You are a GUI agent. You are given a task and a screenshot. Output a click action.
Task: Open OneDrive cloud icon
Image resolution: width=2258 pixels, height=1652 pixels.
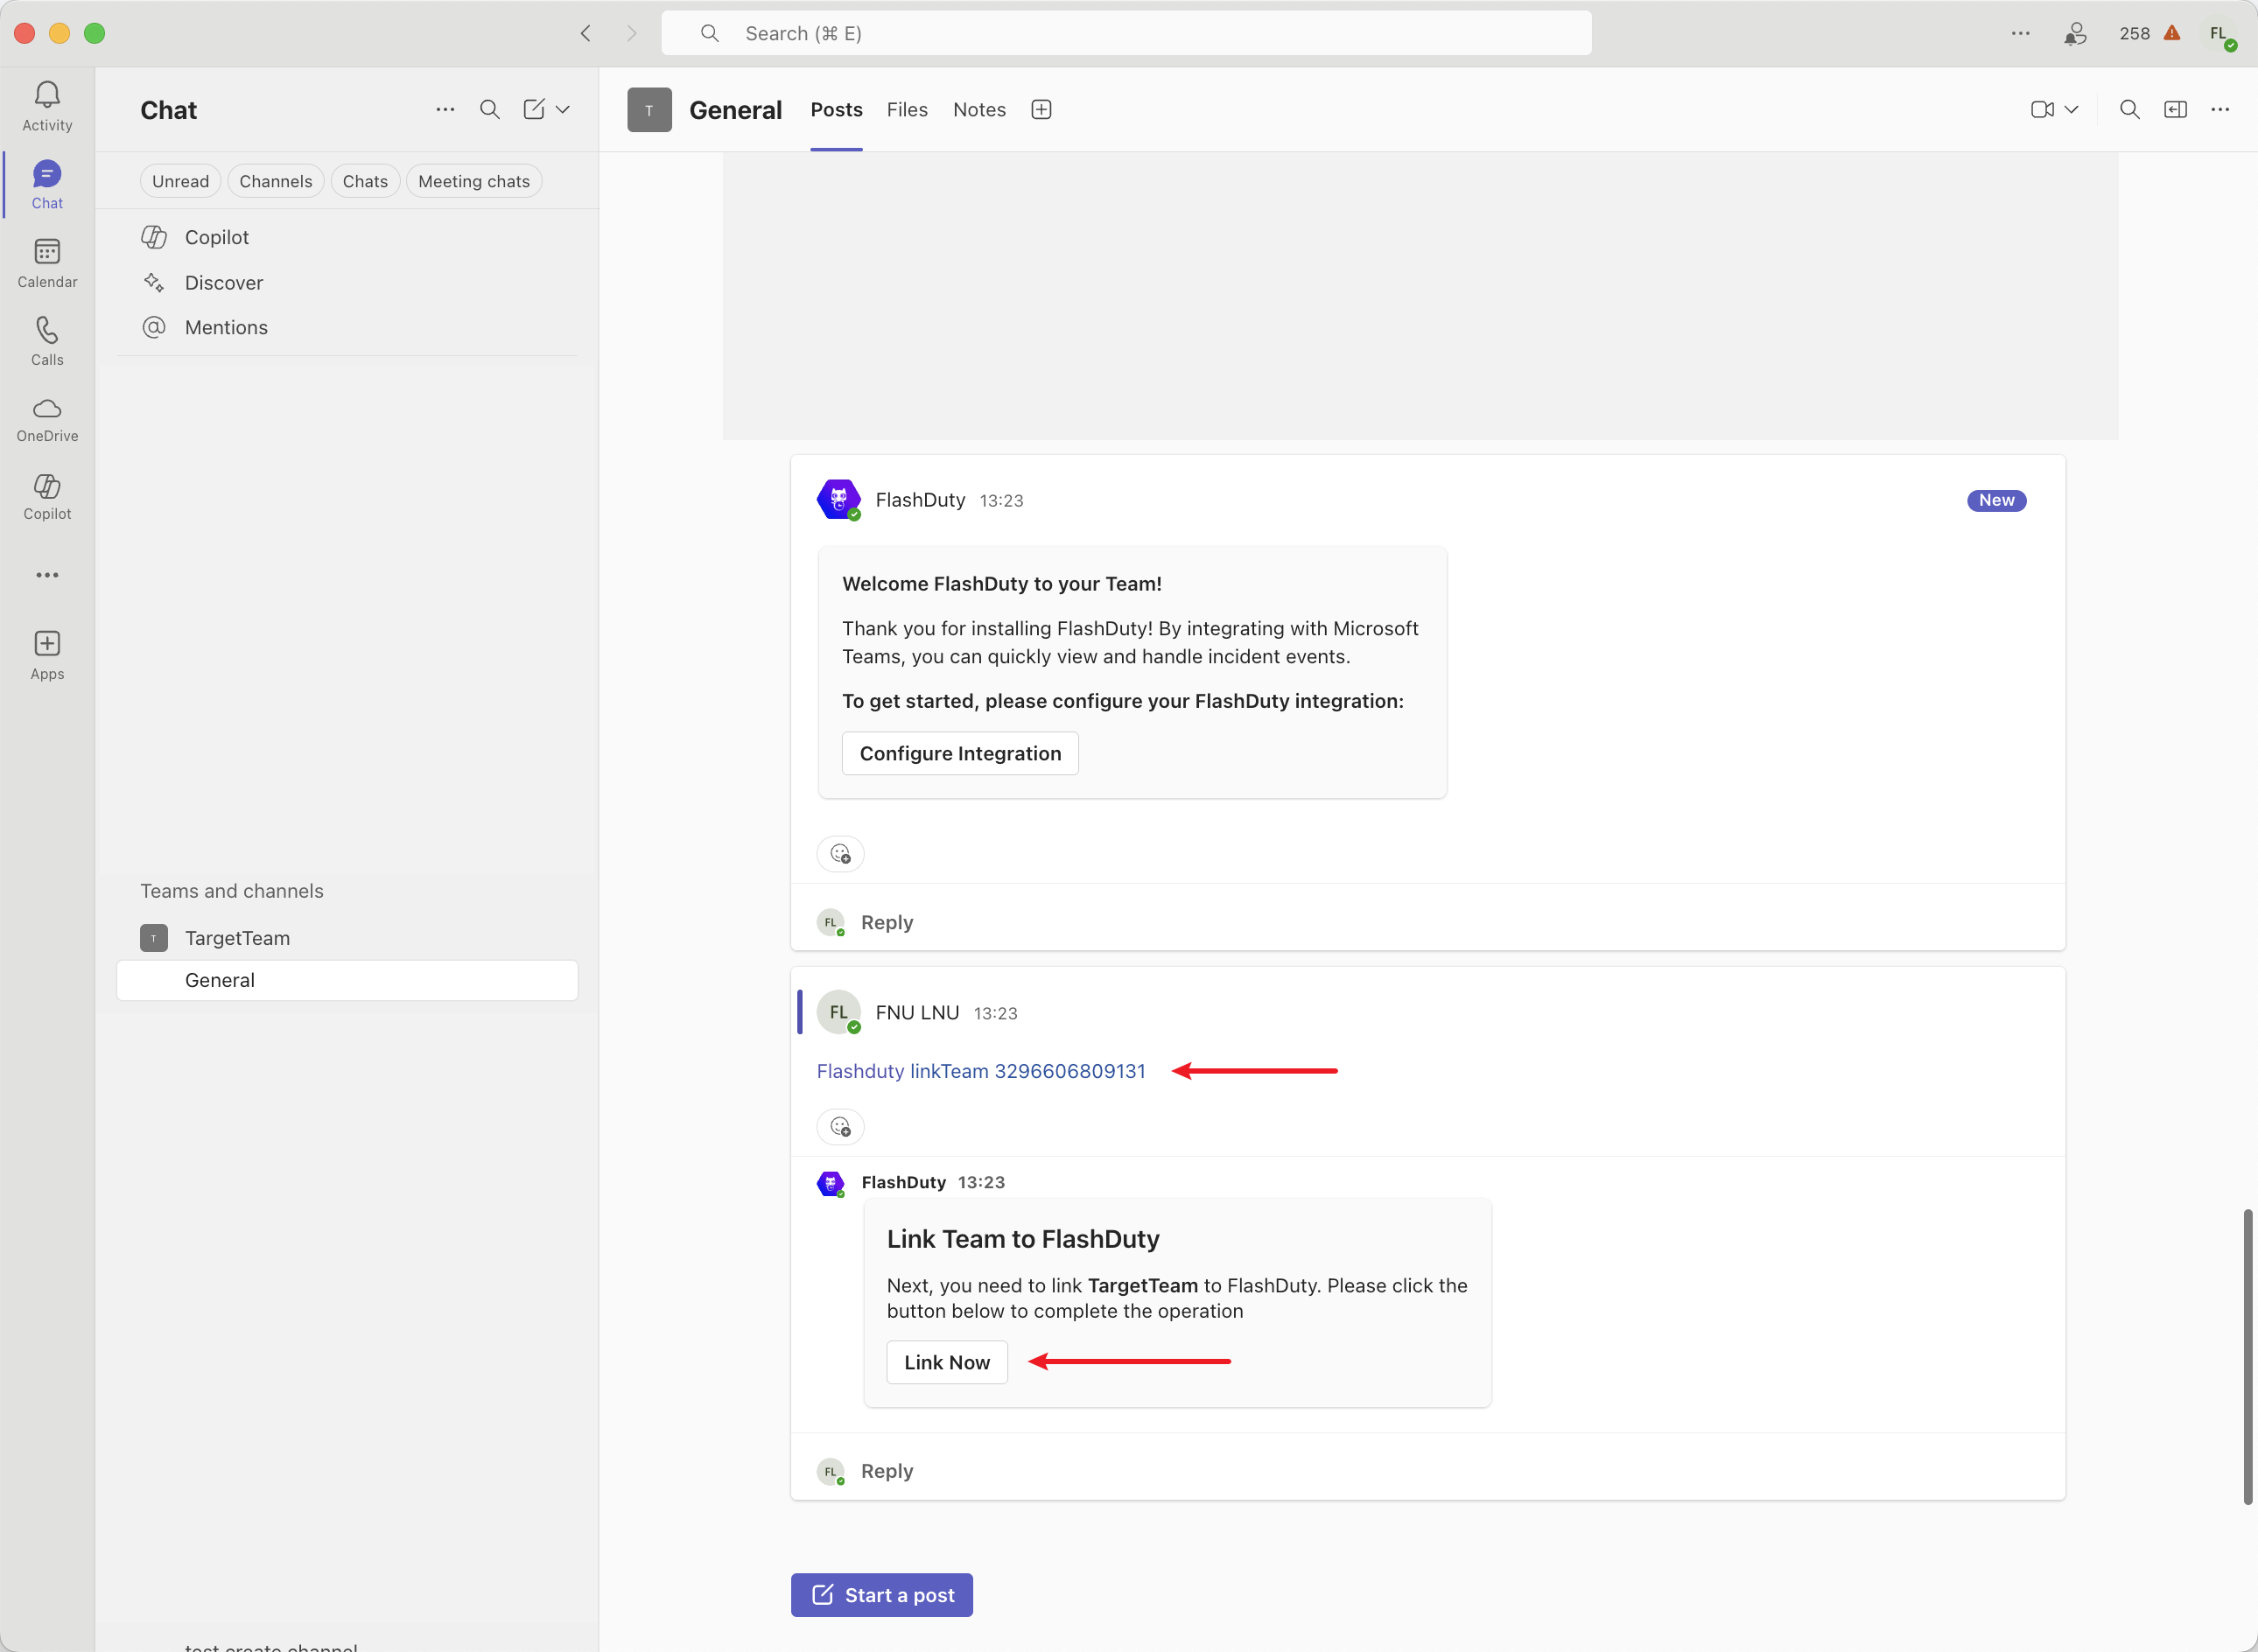point(47,419)
